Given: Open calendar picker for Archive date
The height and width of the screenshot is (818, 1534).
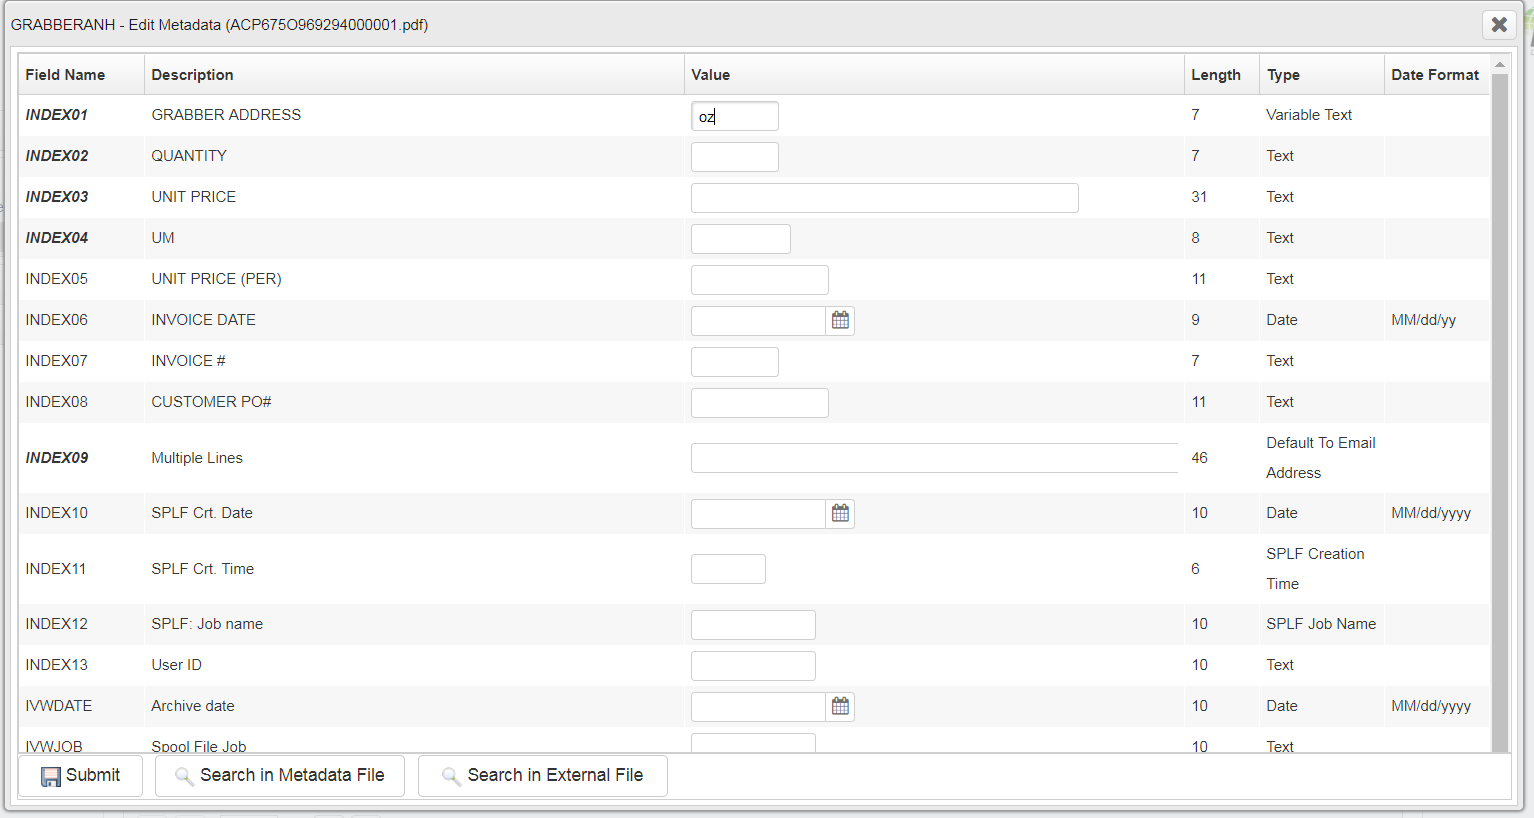Looking at the screenshot, I should pyautogui.click(x=840, y=706).
